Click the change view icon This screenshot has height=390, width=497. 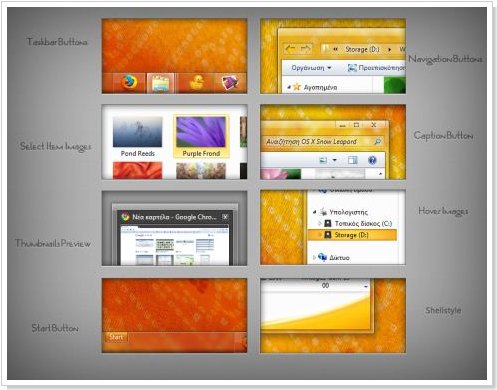(323, 160)
